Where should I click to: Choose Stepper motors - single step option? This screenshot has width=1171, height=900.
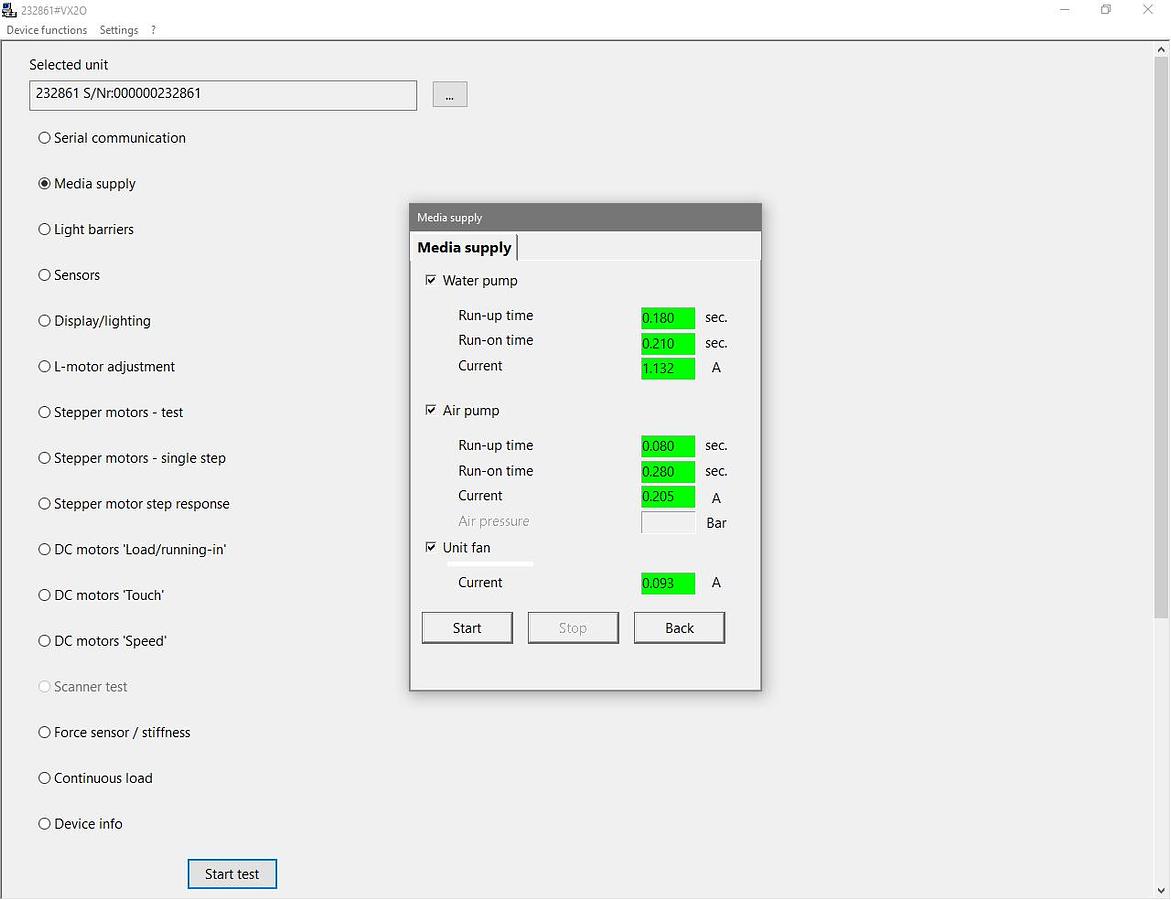45,458
